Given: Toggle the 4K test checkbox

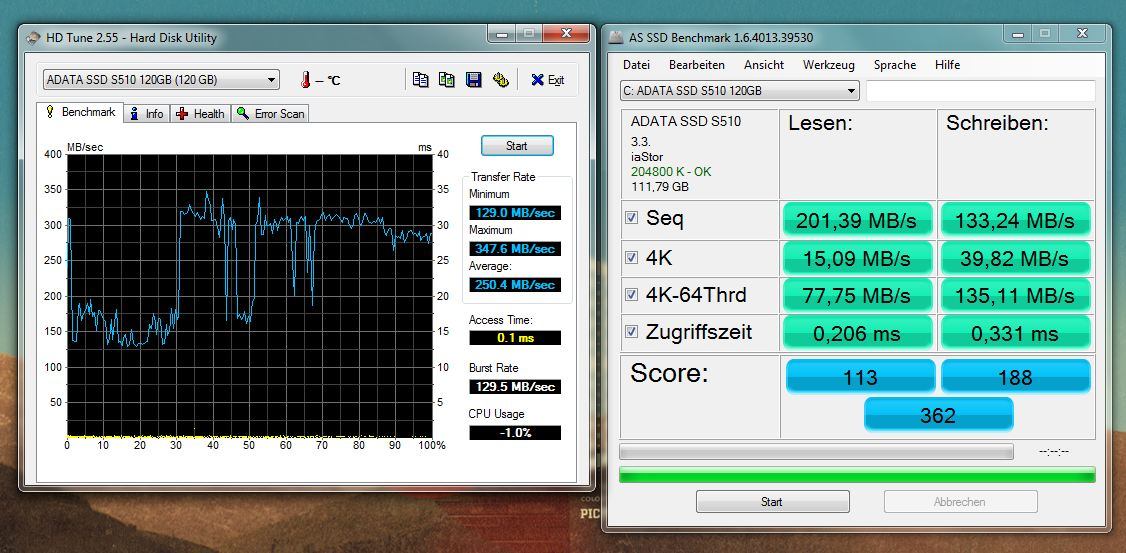Looking at the screenshot, I should coord(631,257).
